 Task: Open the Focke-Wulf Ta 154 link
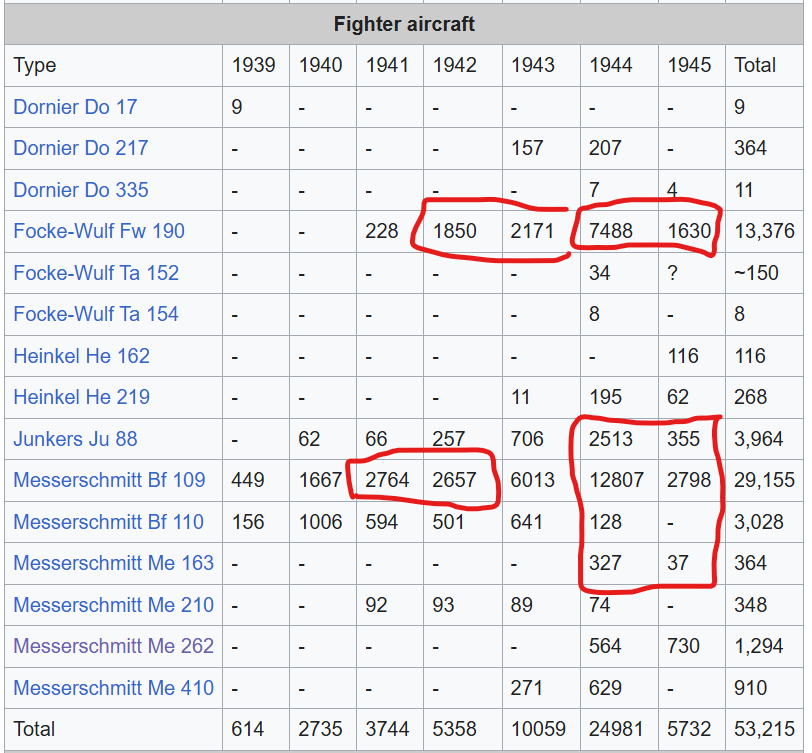point(96,314)
